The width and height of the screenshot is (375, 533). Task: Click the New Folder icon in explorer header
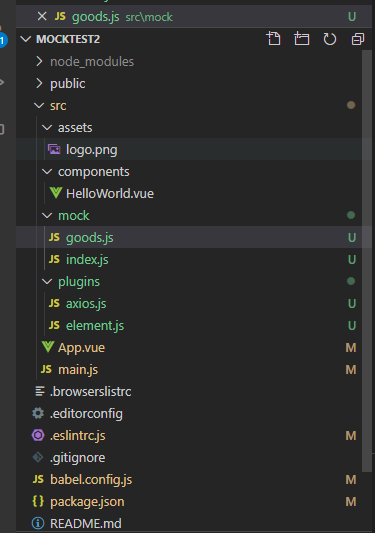302,39
